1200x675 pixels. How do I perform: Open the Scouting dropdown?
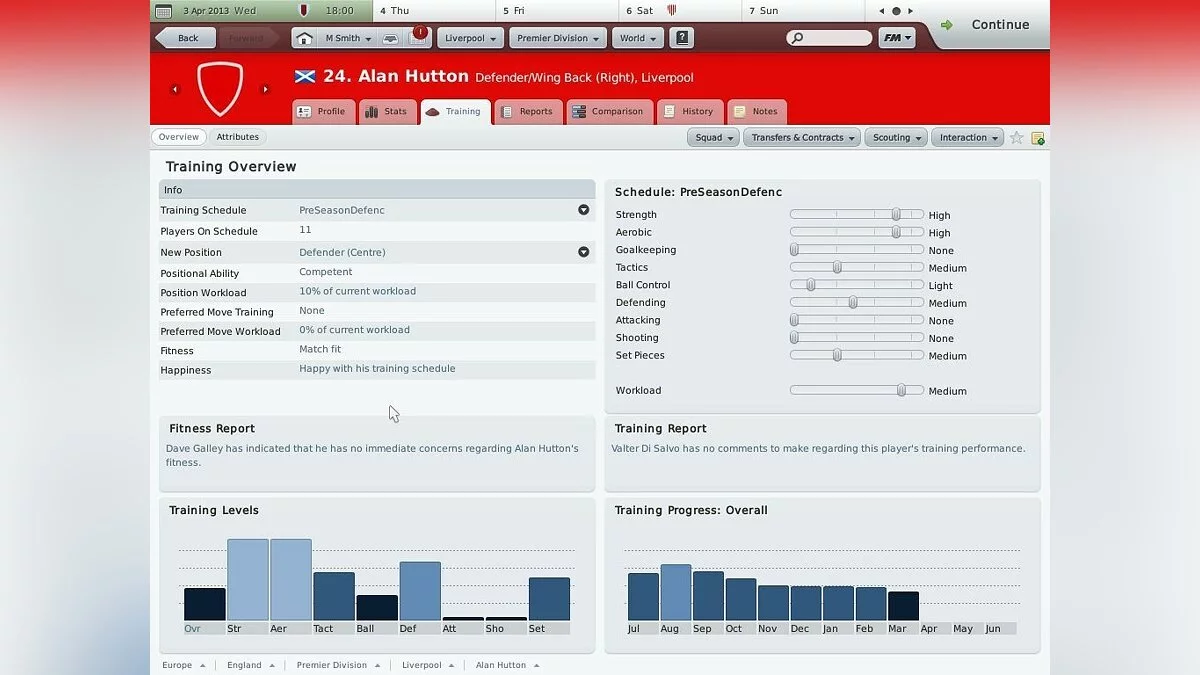click(896, 138)
